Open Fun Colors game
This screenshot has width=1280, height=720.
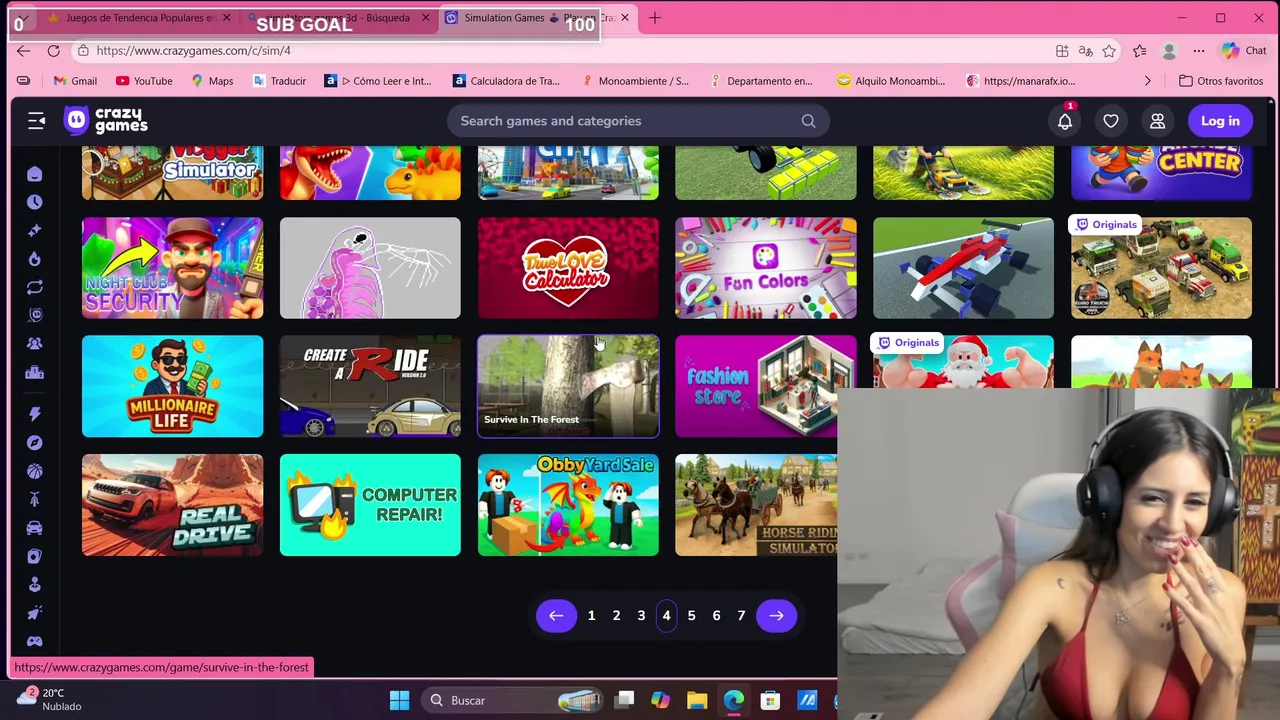pyautogui.click(x=766, y=268)
